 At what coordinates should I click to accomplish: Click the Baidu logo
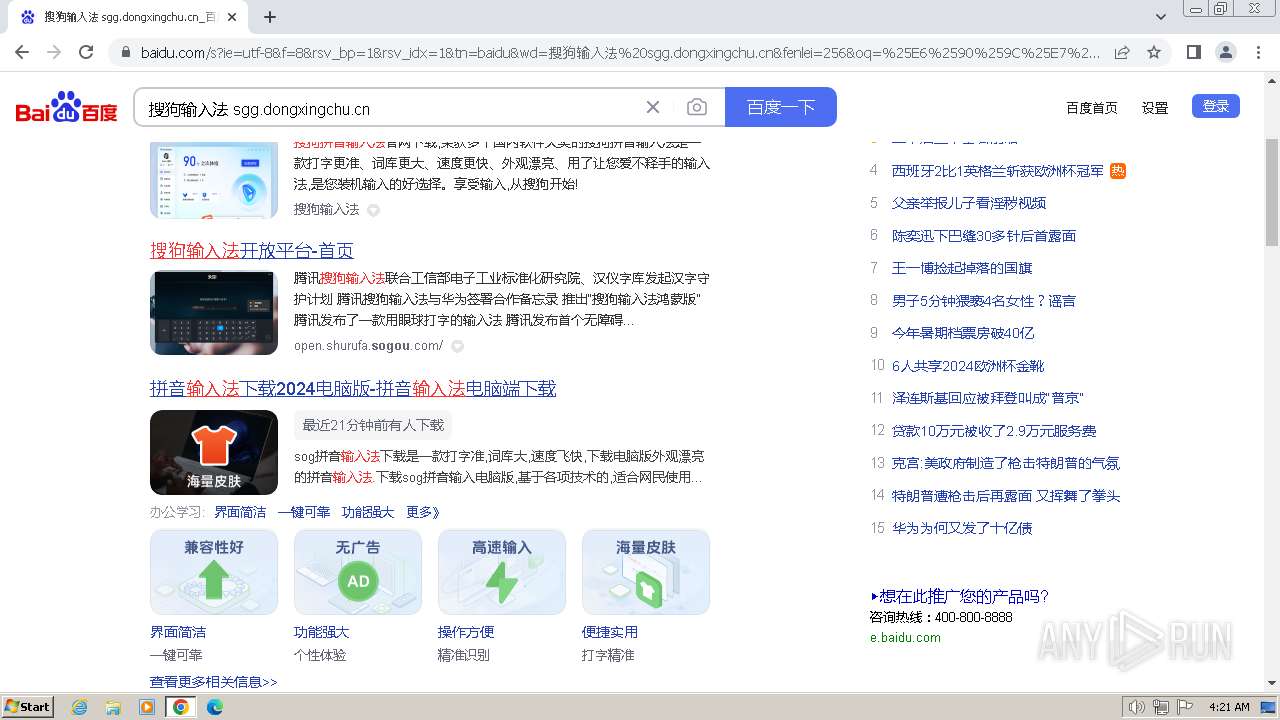(66, 107)
